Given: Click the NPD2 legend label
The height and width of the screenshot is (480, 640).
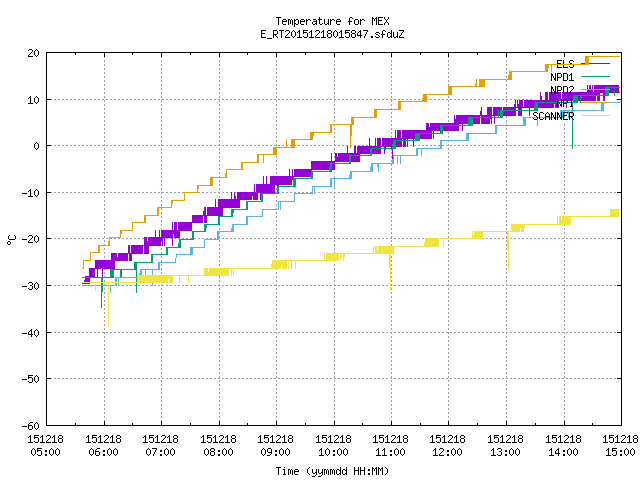Looking at the screenshot, I should click(562, 90).
